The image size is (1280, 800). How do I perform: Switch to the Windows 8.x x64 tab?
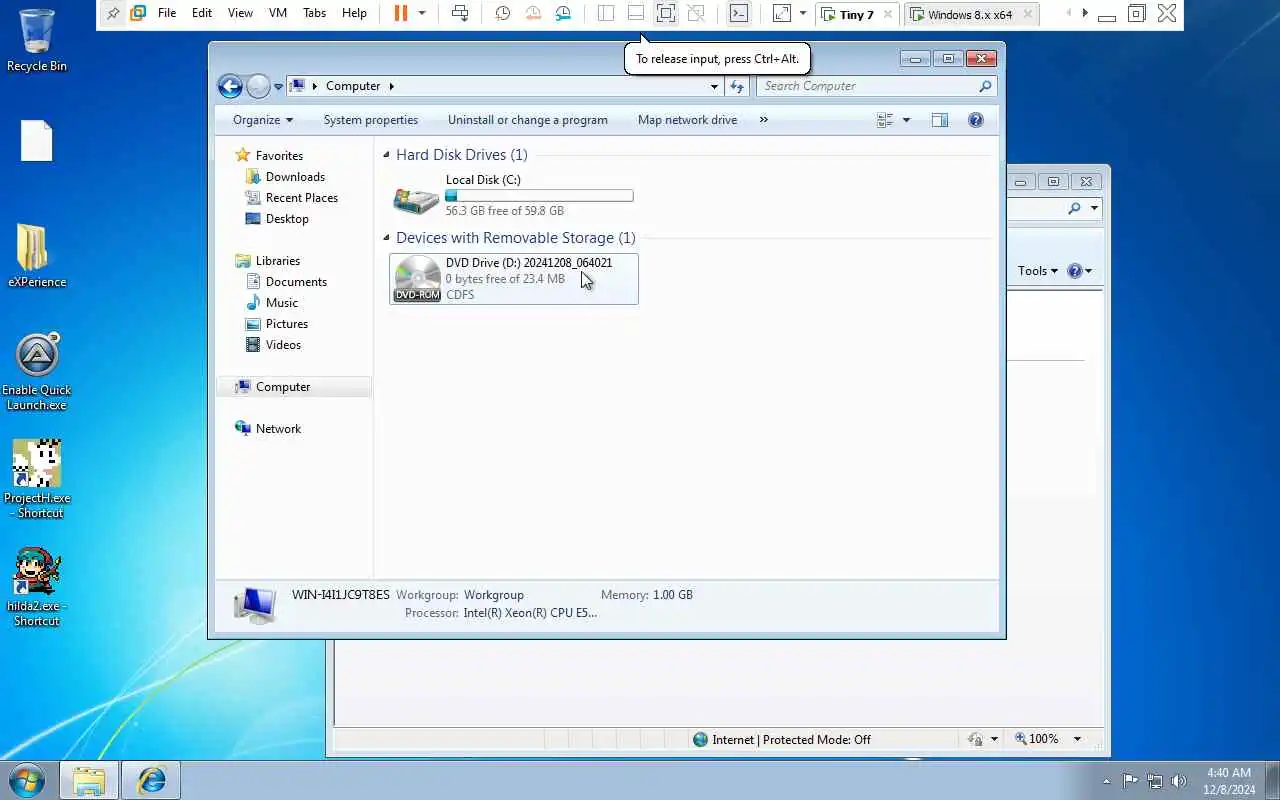click(970, 14)
